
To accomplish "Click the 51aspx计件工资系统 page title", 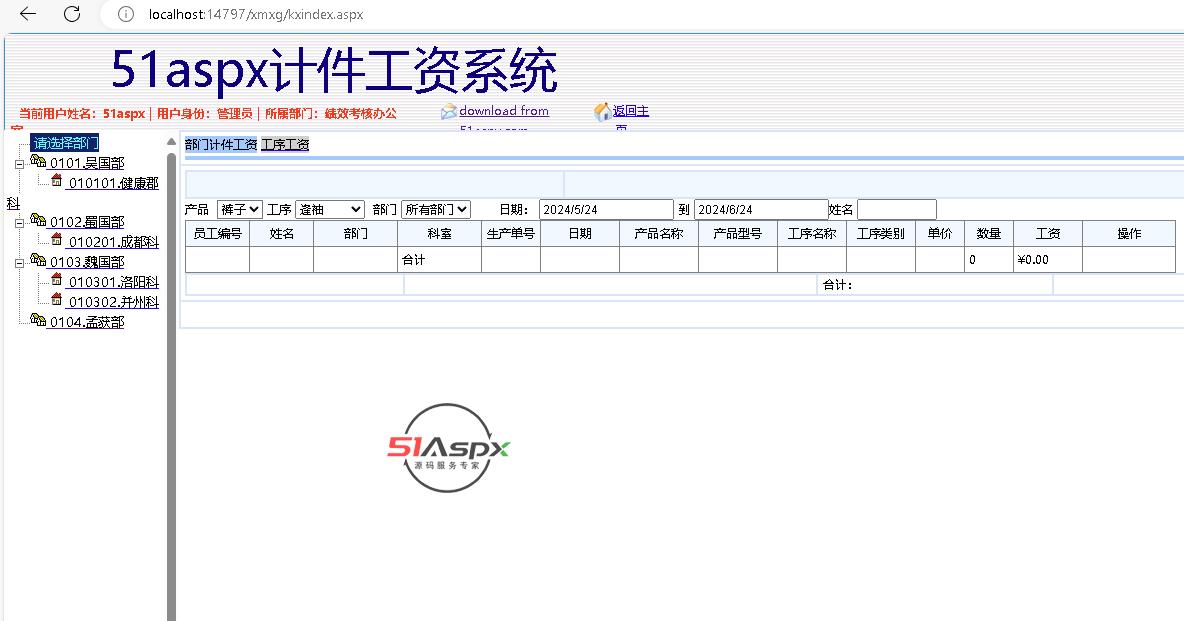I will 335,70.
